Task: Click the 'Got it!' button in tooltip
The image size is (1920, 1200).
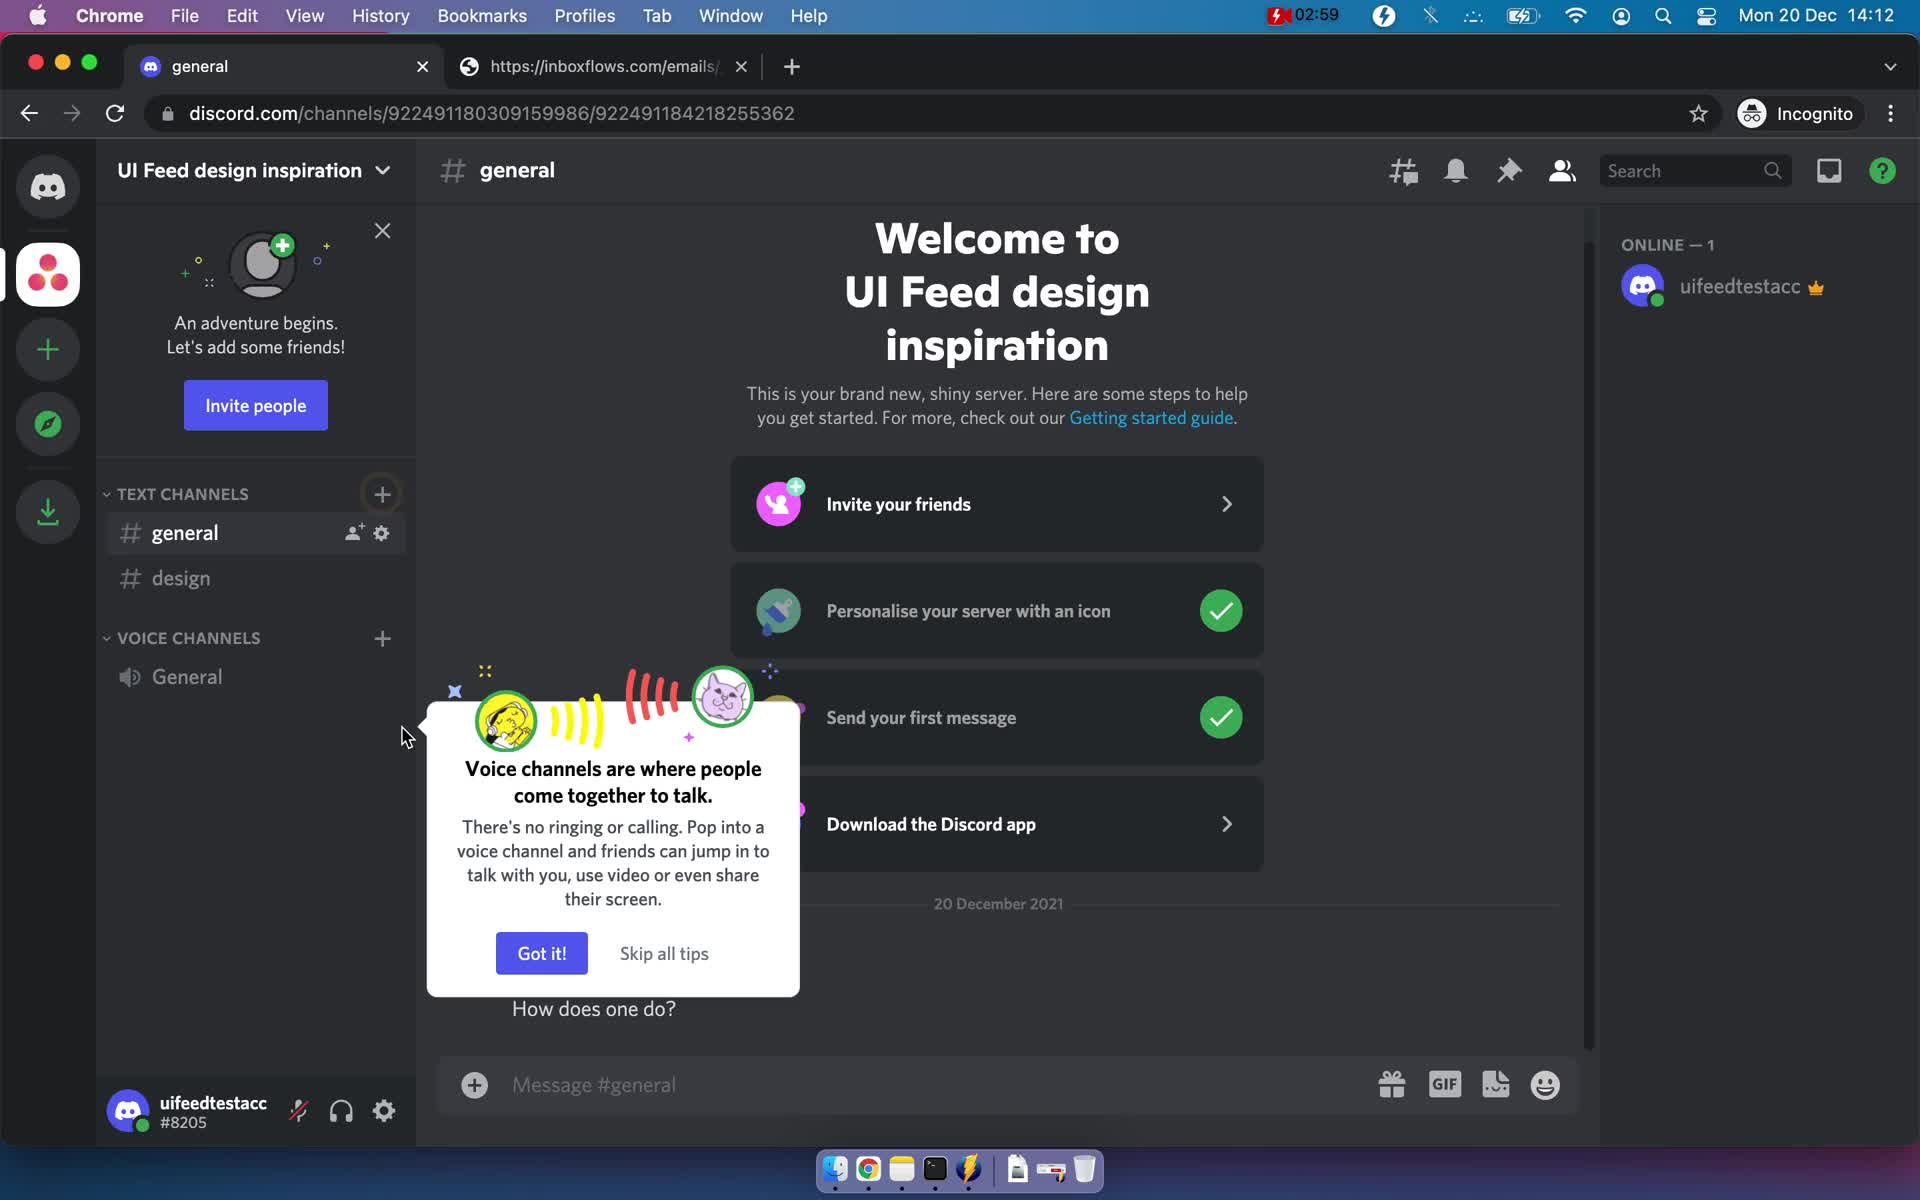Action: (542, 953)
